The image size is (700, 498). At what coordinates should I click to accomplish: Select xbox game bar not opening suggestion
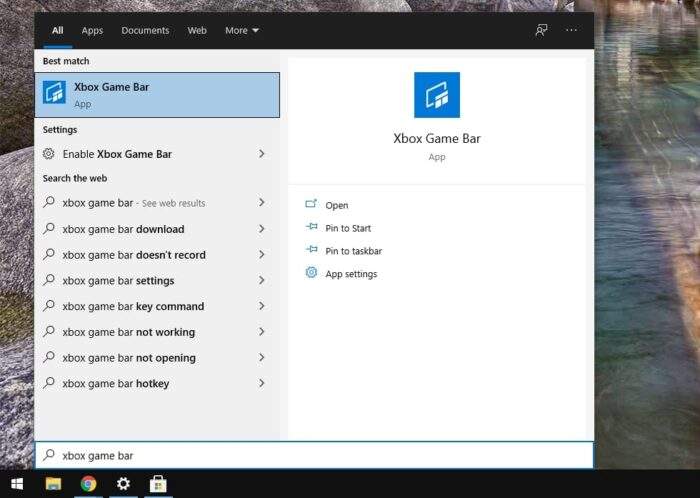(x=157, y=357)
